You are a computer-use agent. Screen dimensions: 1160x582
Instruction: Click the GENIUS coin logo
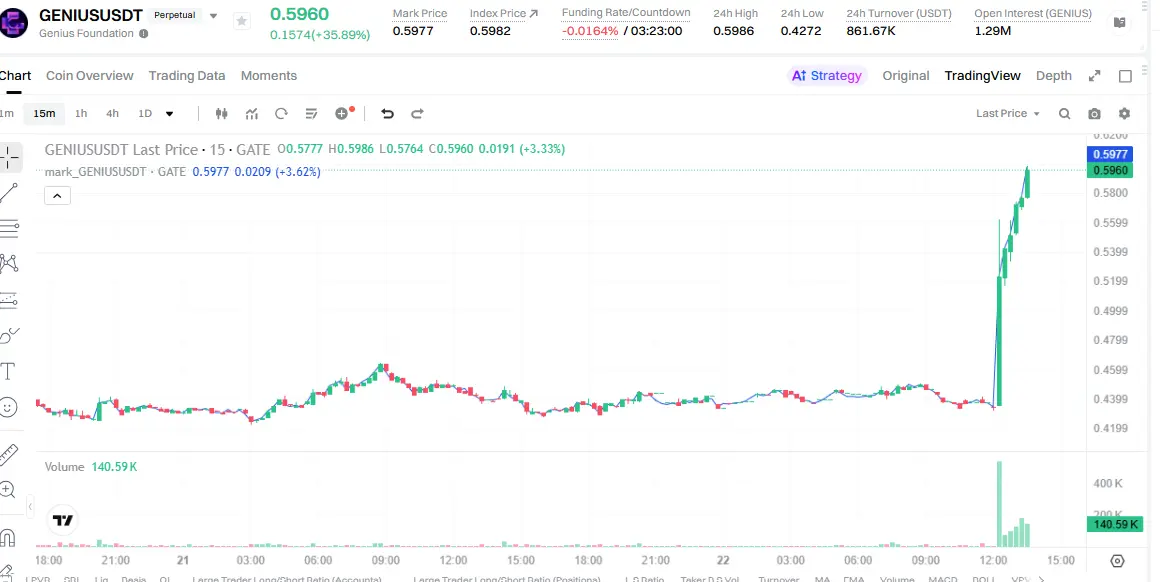click(x=13, y=23)
